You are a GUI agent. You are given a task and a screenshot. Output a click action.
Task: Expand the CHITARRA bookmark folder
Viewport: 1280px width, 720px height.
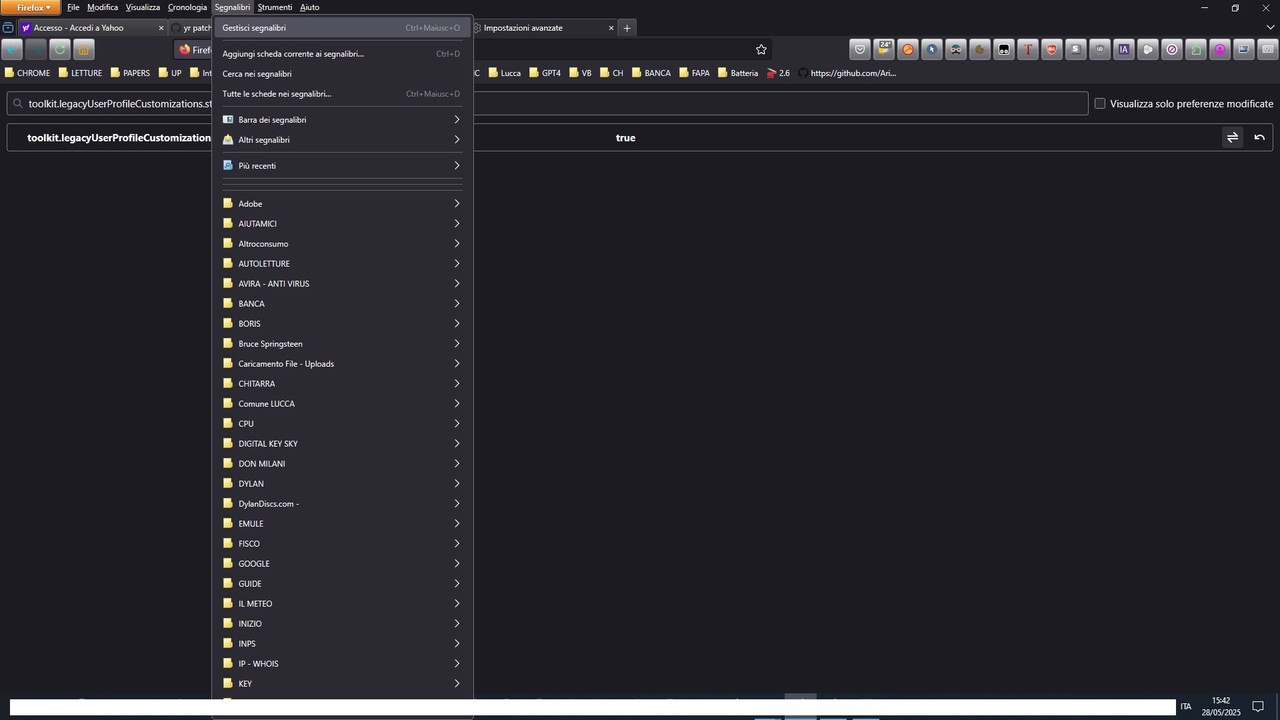(342, 383)
